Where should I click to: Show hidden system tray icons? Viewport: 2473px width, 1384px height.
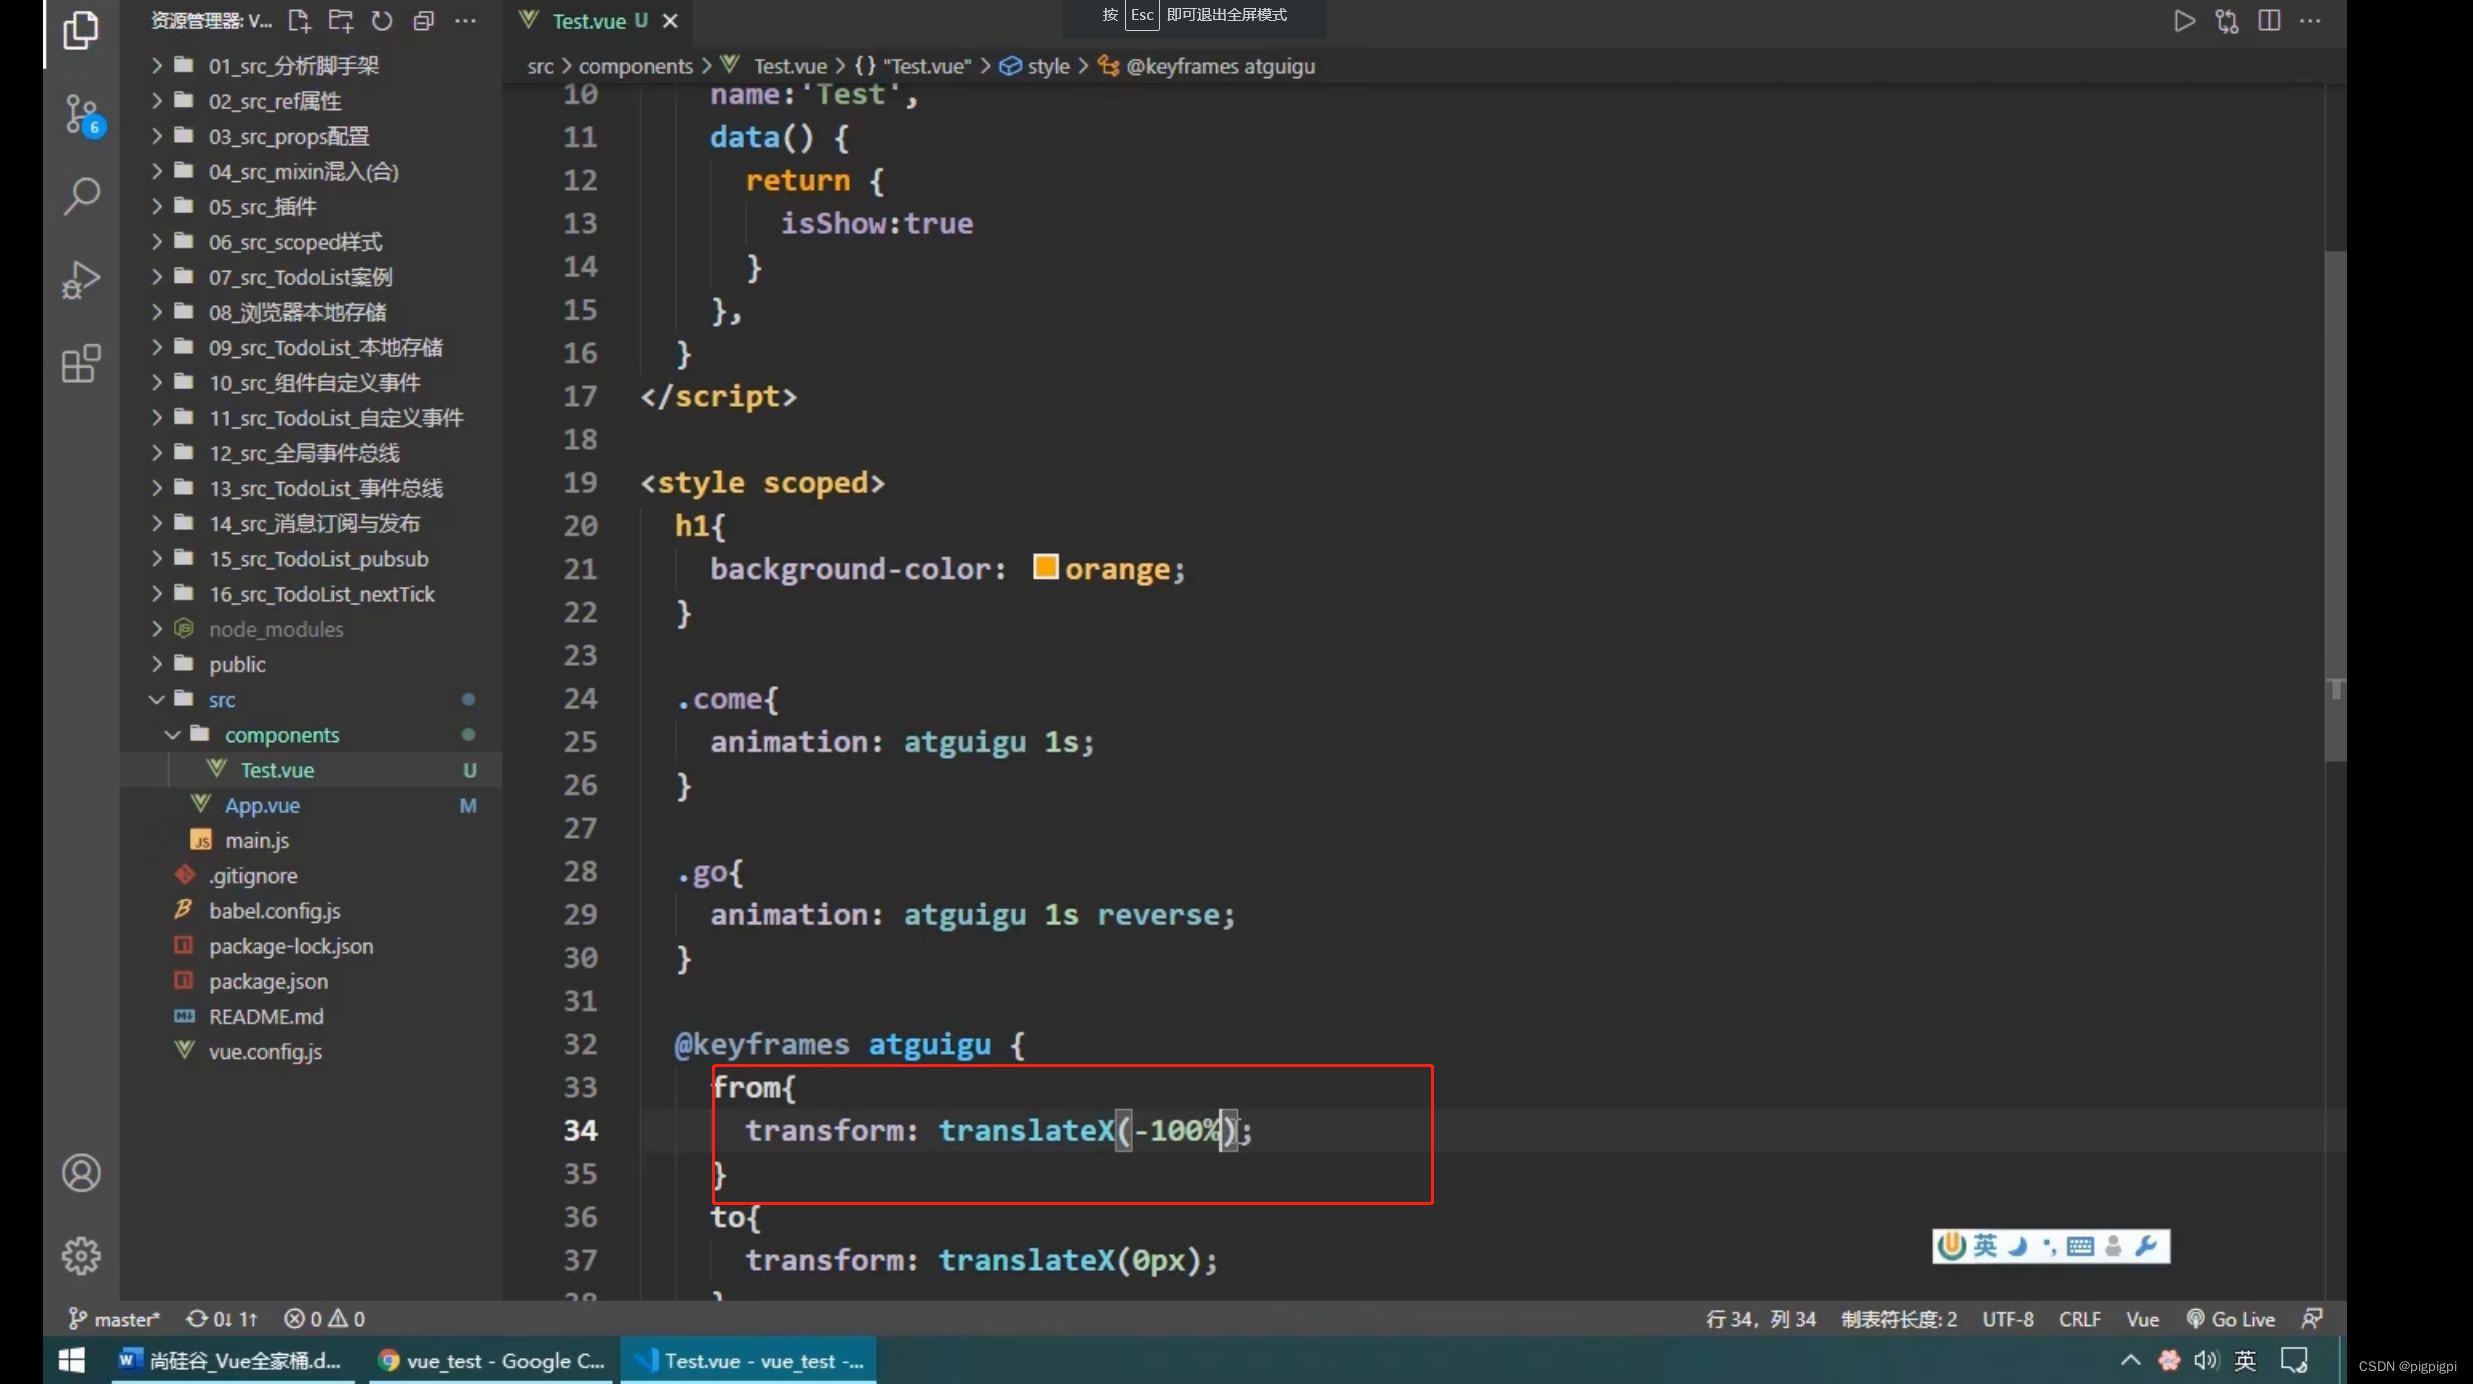tap(2130, 1360)
